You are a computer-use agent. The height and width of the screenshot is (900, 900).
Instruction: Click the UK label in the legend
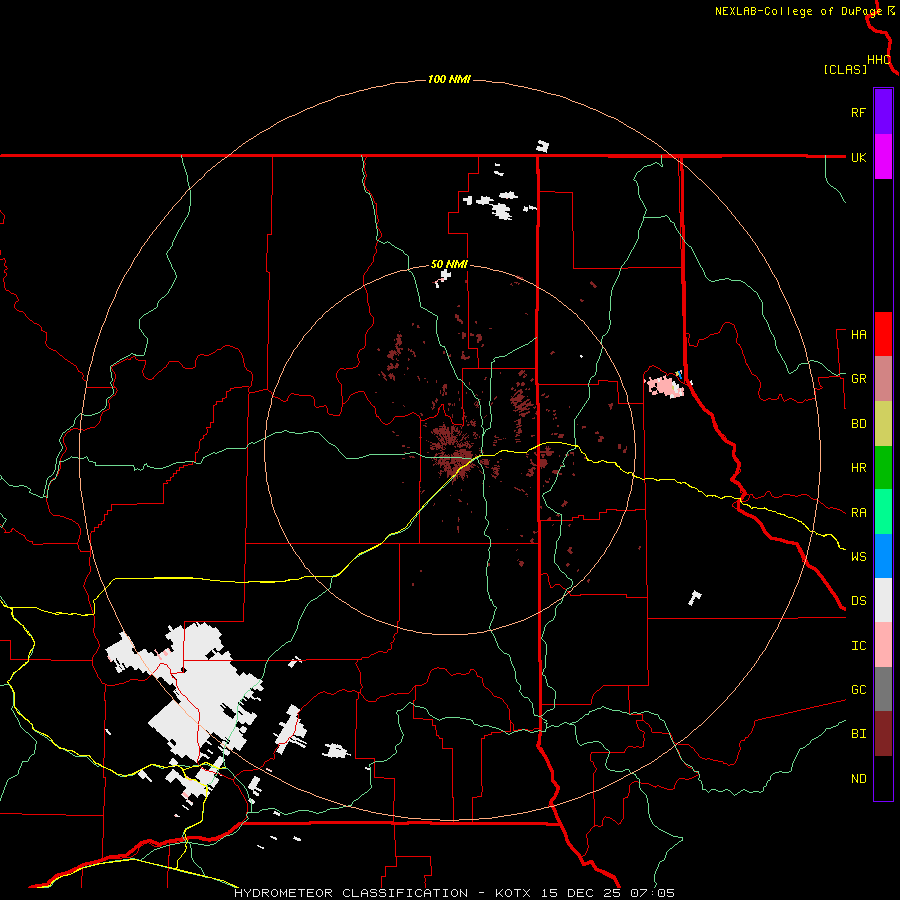tap(858, 157)
